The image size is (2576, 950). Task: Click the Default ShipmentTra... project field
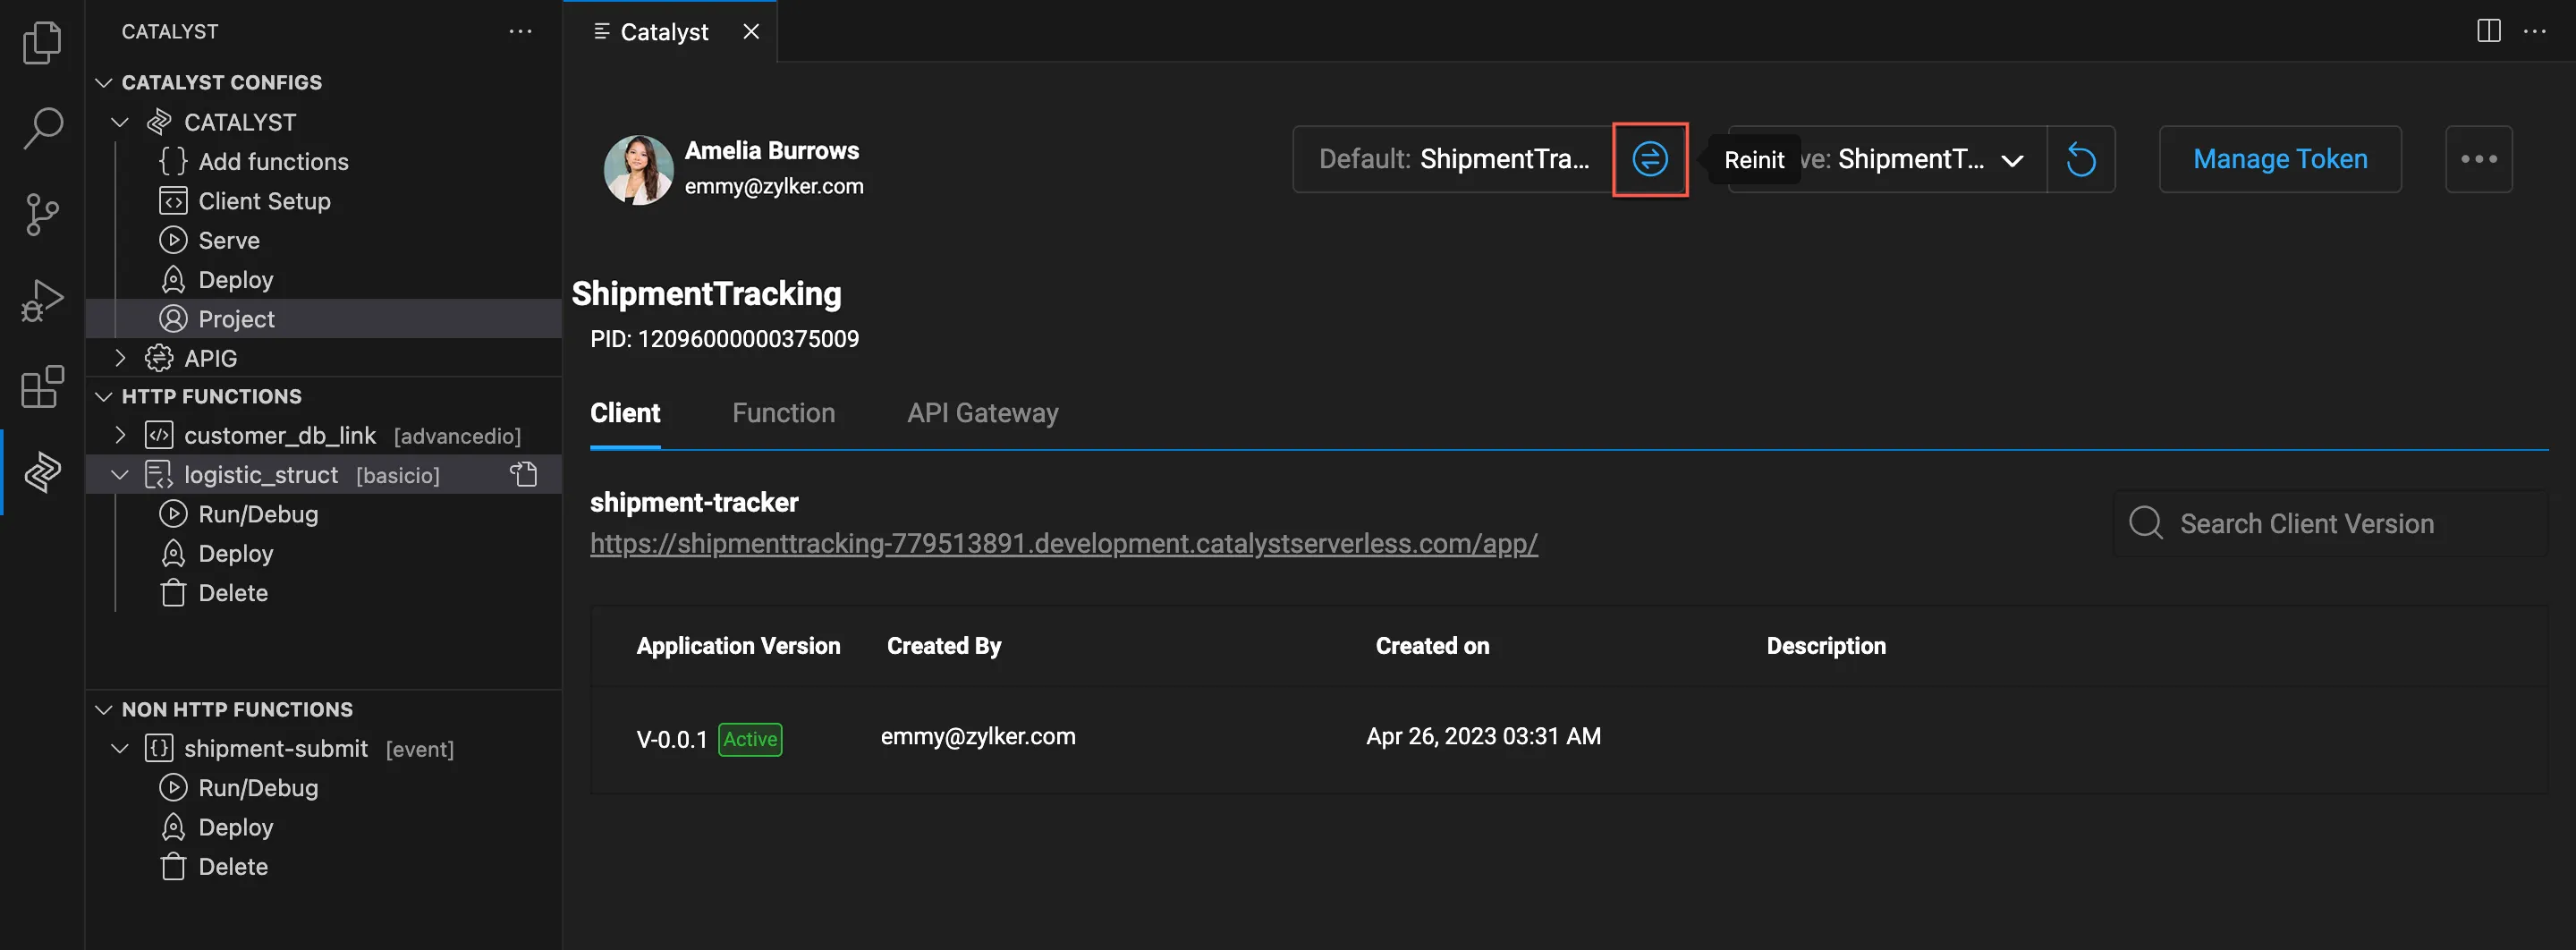click(x=1453, y=159)
